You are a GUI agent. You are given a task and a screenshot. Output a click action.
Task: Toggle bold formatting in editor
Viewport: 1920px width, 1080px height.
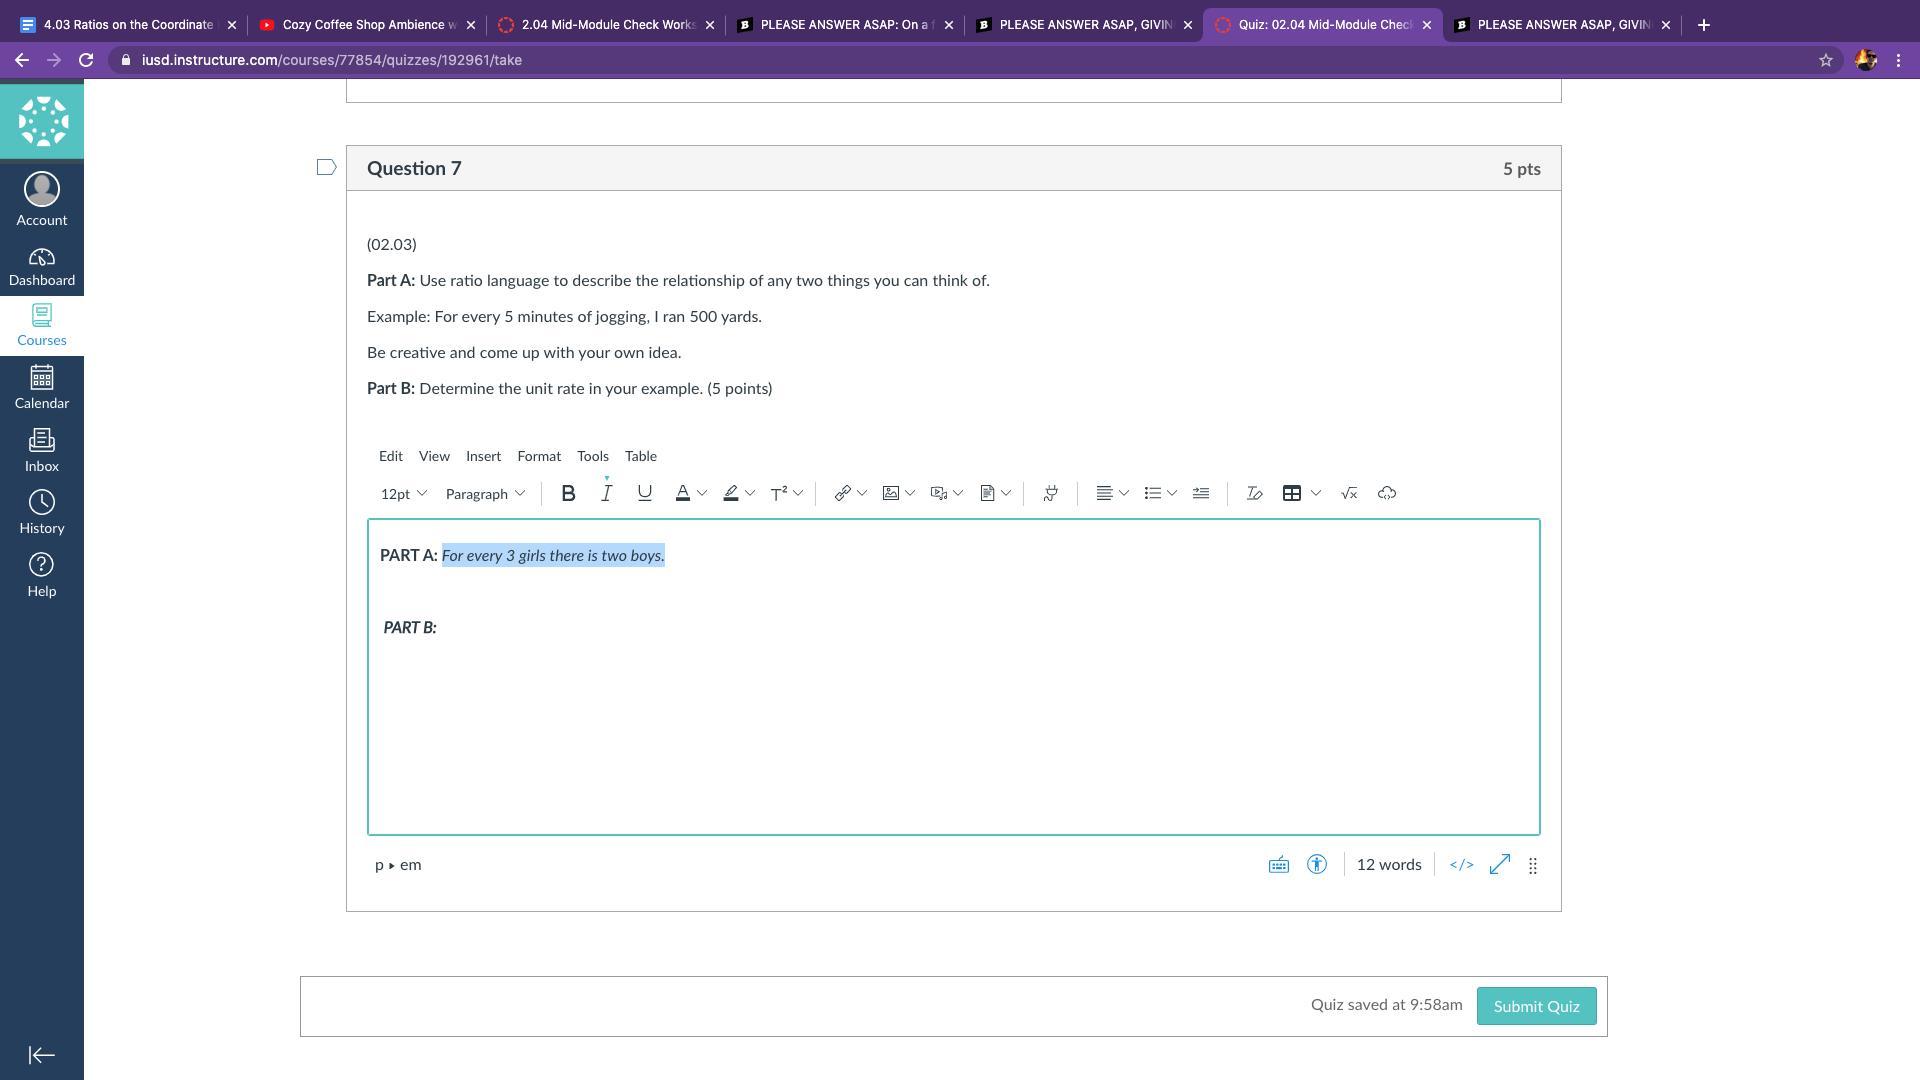coord(568,493)
